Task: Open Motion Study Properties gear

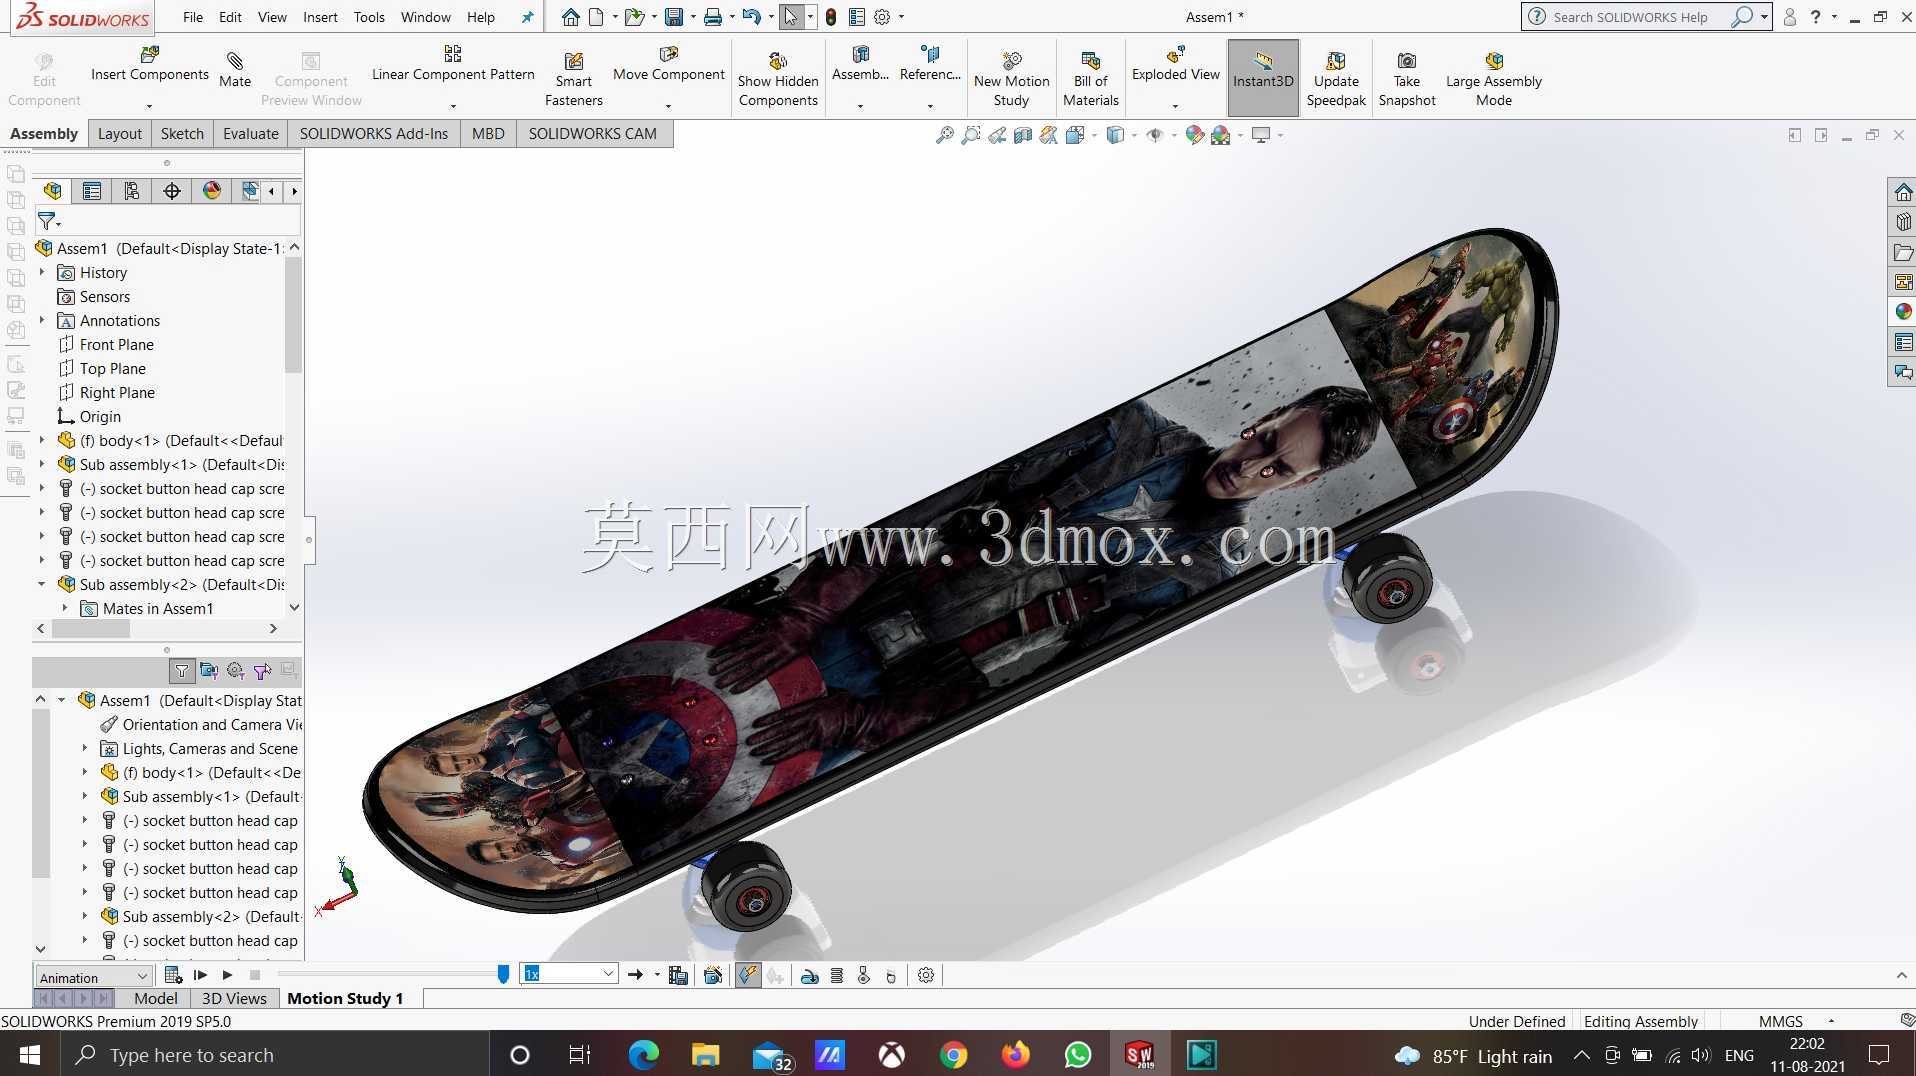Action: pos(926,975)
